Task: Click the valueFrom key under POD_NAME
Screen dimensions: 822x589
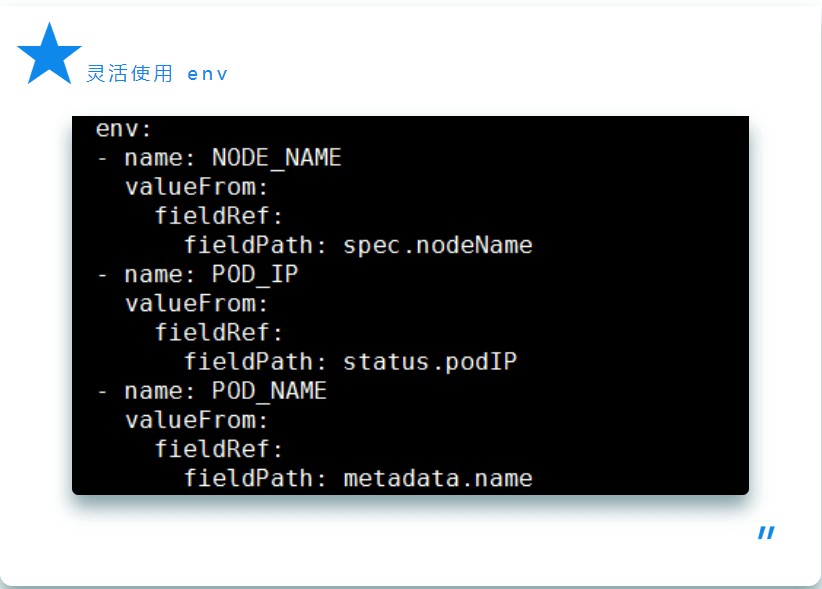Action: [x=197, y=420]
